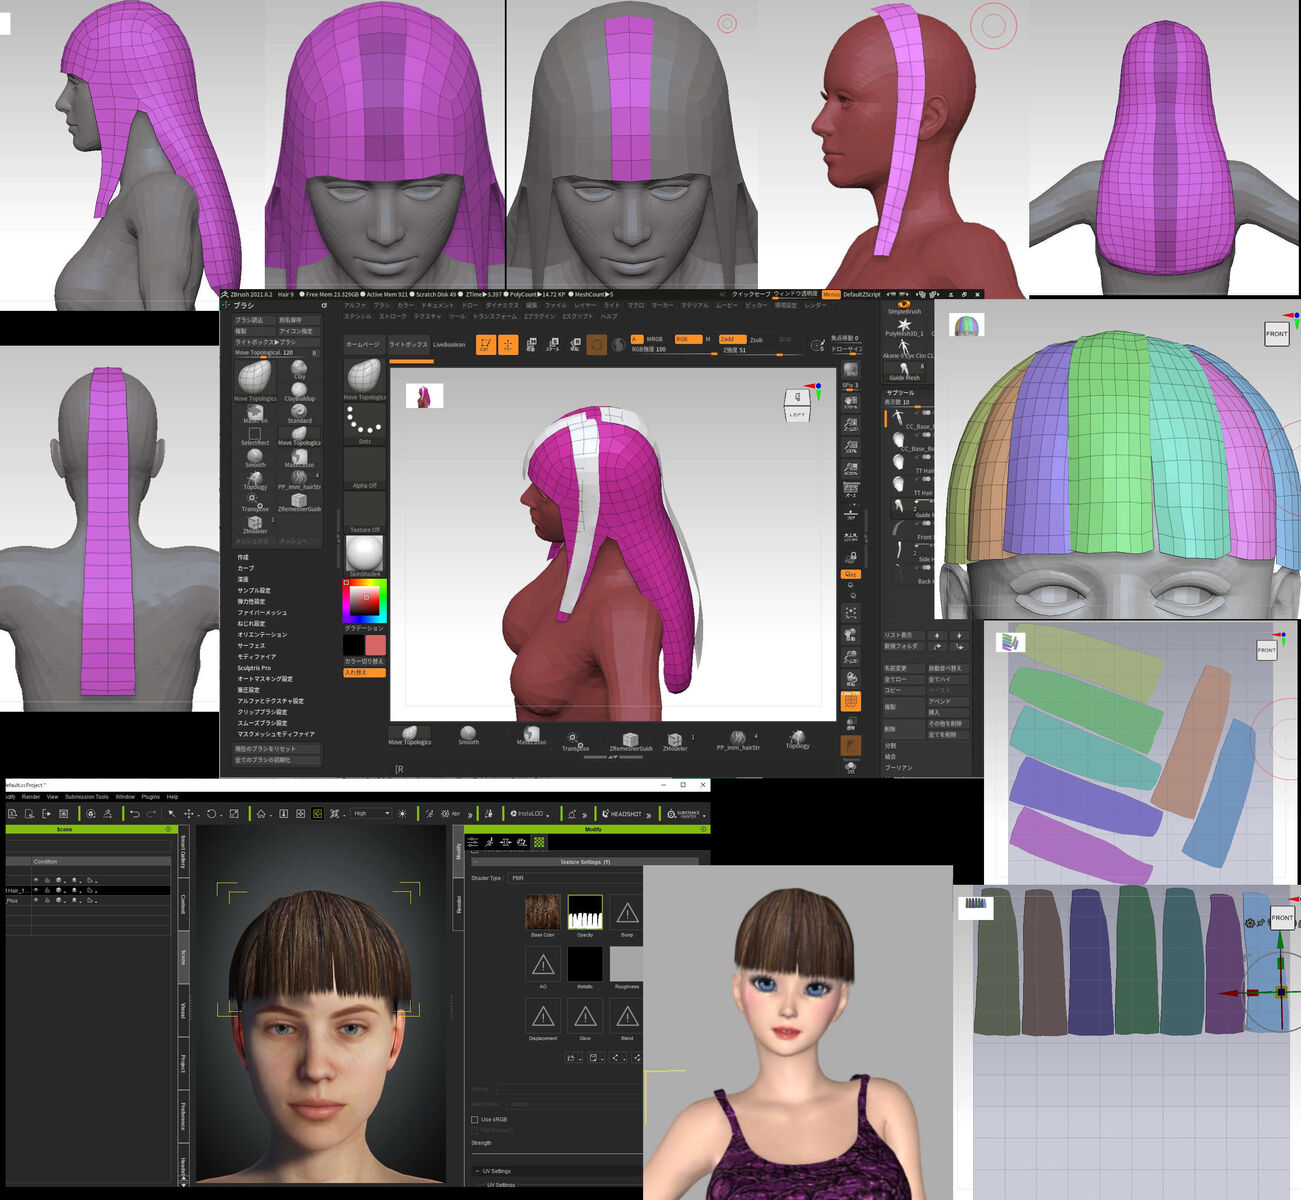1301x1200 pixels.
Task: Click the ZBrush view orientation cube
Action: coord(797,404)
